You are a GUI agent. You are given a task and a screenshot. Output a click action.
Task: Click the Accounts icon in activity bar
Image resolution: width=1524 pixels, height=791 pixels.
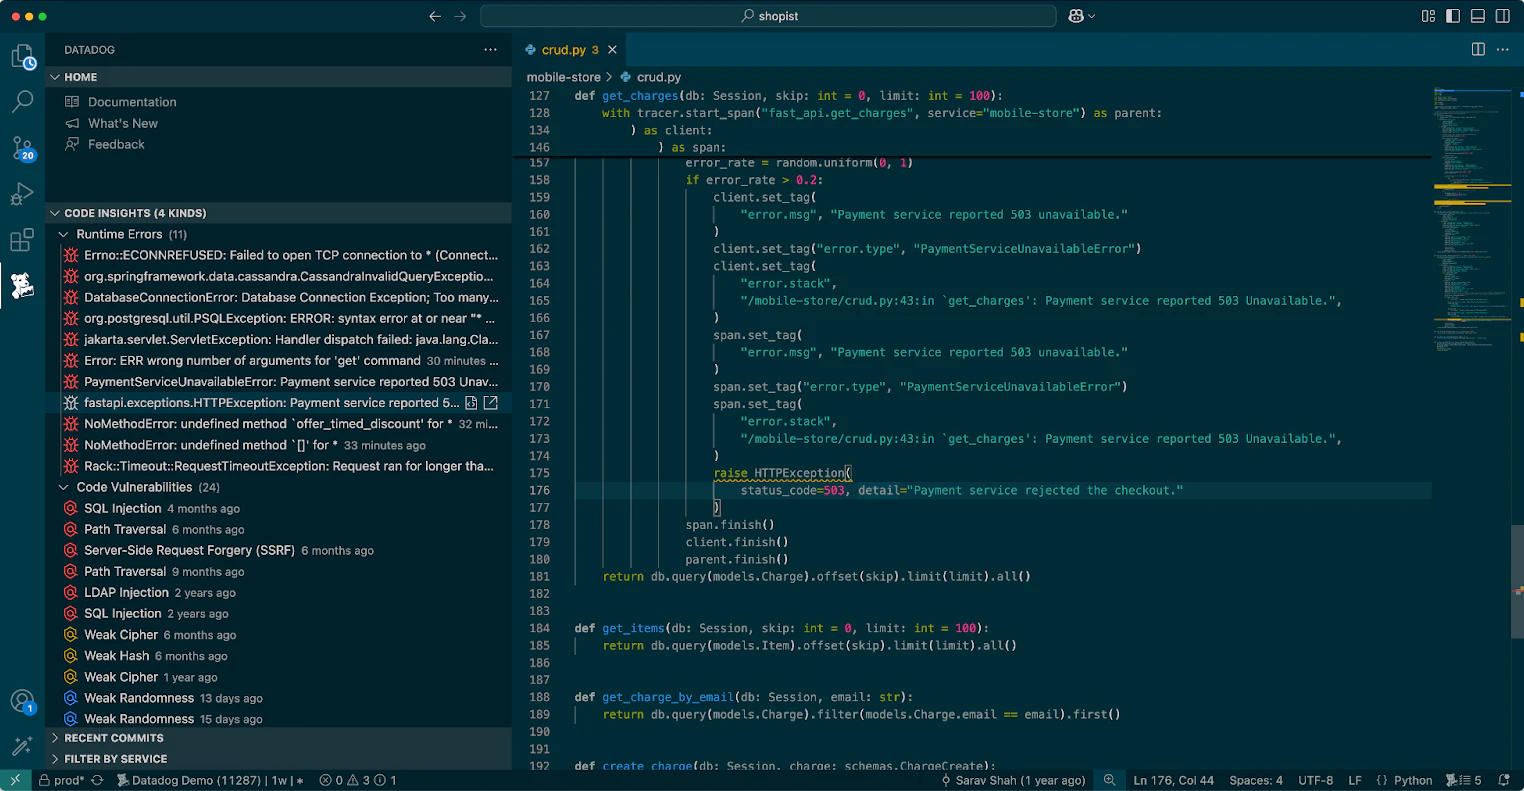[22, 701]
